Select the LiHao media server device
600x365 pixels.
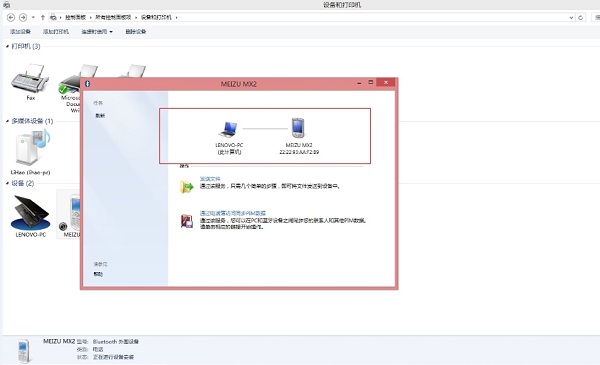click(32, 148)
